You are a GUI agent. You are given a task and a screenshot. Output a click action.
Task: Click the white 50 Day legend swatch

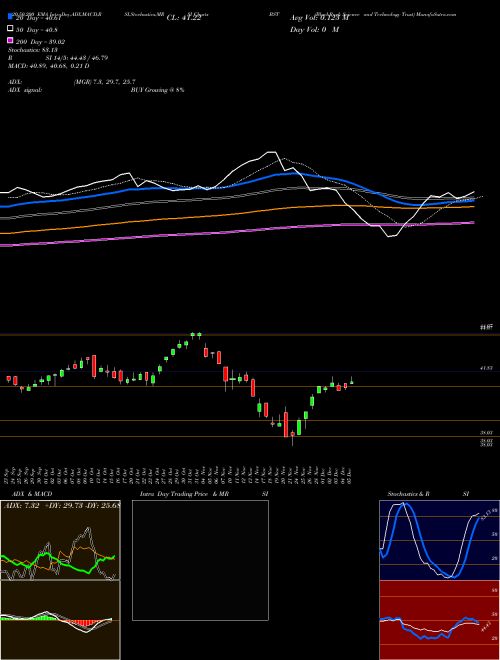(10, 29)
